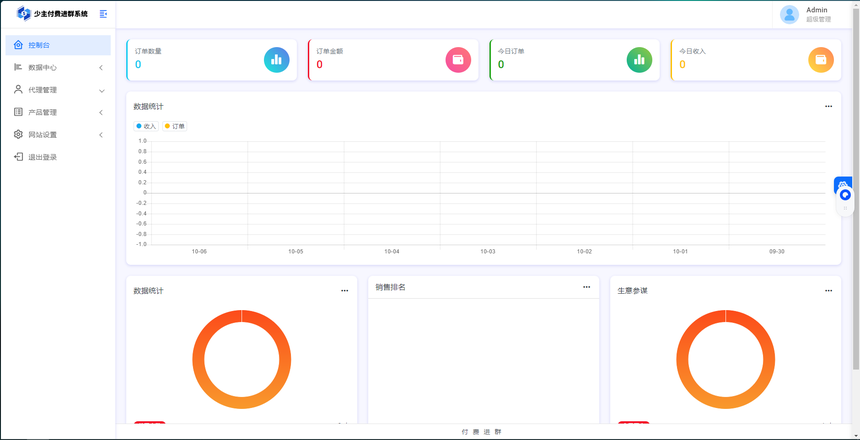Toggle the 订单 series in chart legend
The width and height of the screenshot is (860, 440).
coord(174,127)
